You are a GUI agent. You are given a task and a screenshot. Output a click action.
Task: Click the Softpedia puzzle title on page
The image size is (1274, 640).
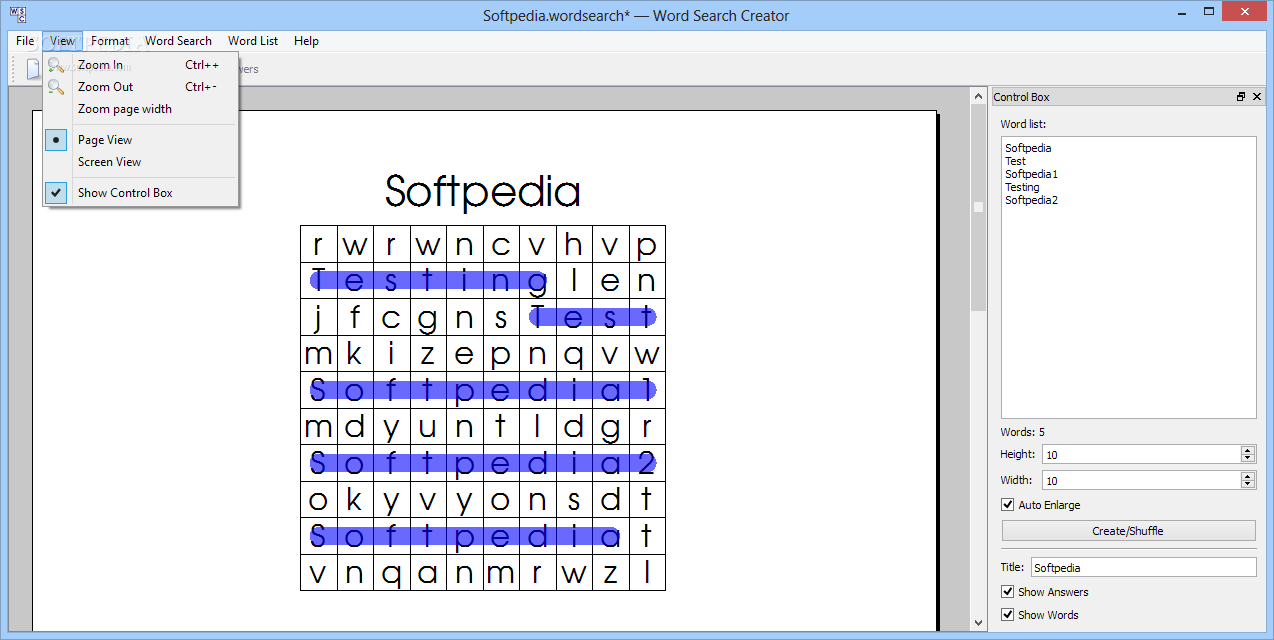[x=482, y=191]
